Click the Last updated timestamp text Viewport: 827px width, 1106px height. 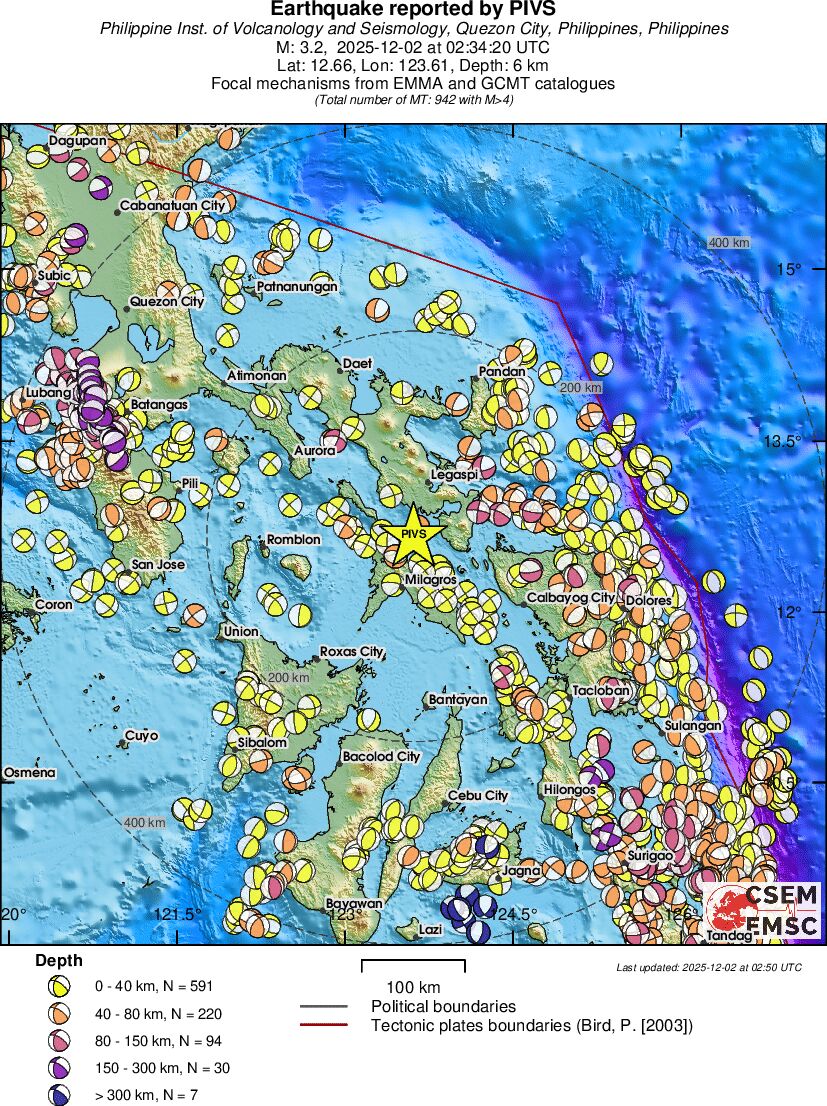click(x=708, y=967)
